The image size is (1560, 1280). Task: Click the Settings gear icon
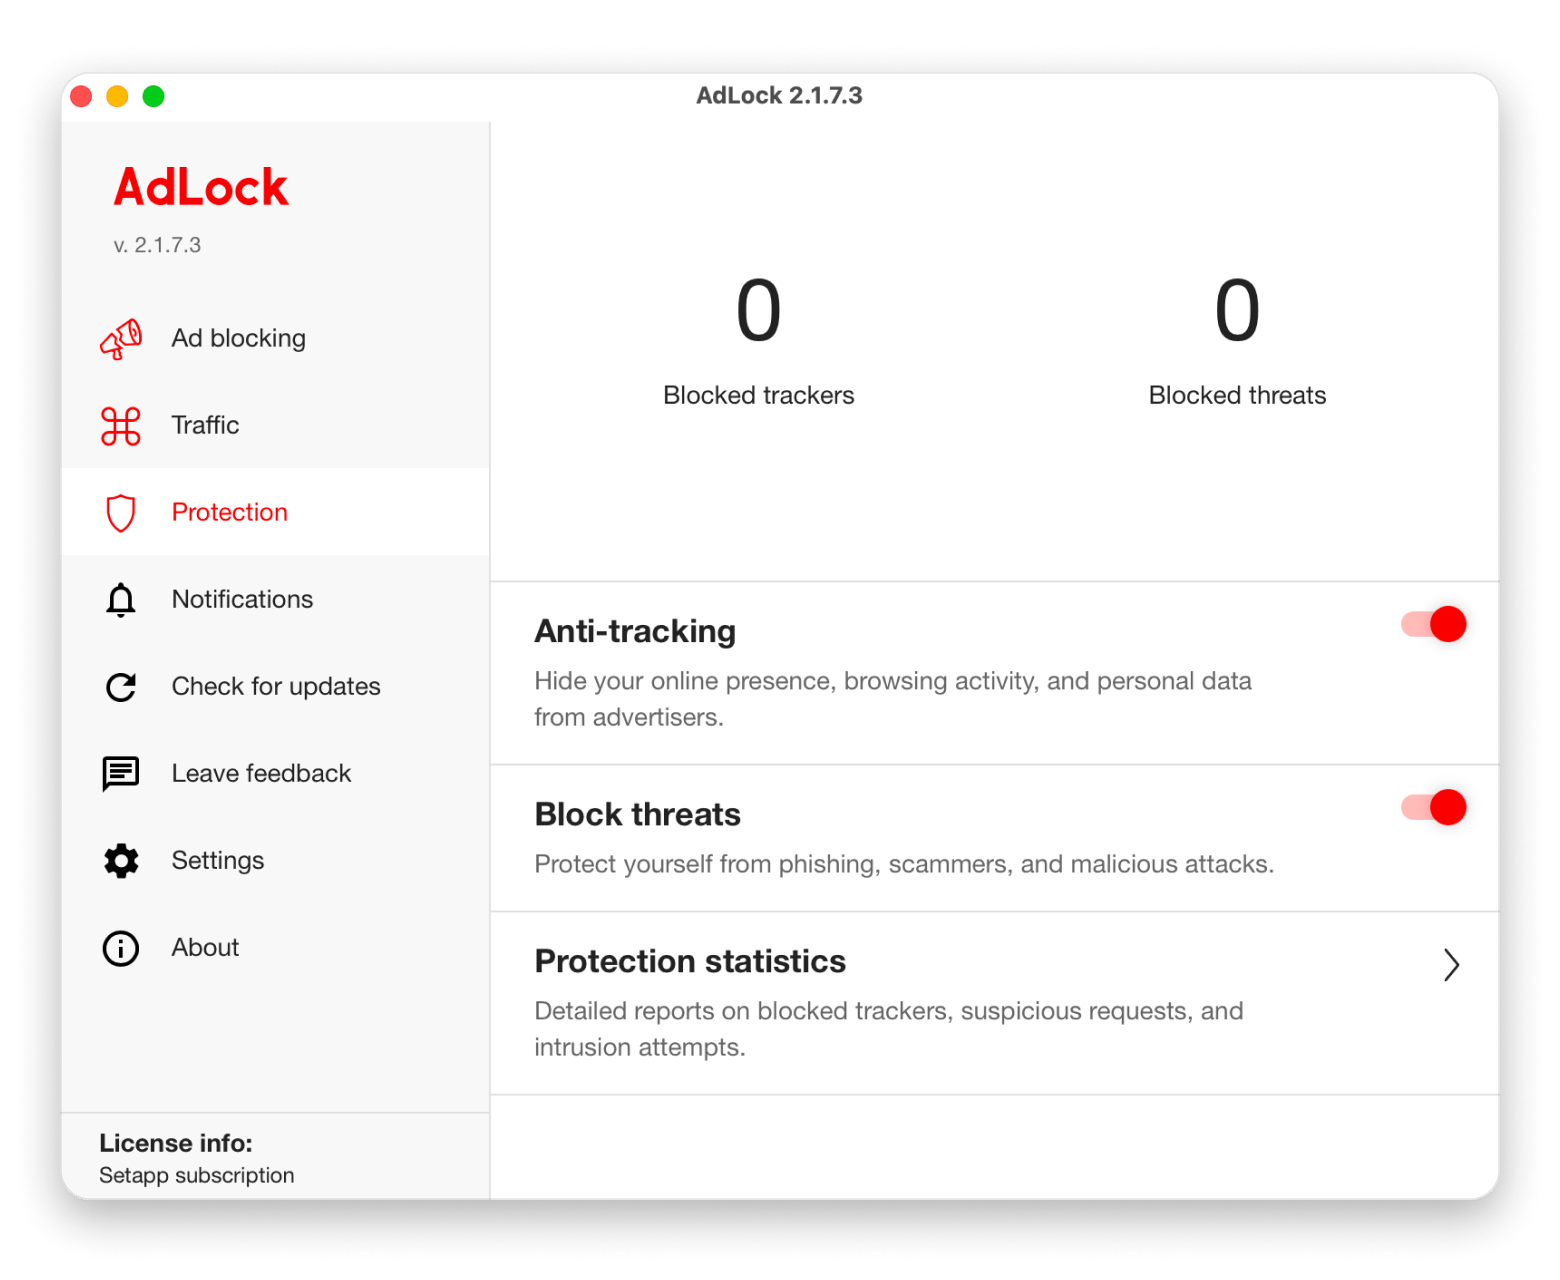tap(121, 861)
